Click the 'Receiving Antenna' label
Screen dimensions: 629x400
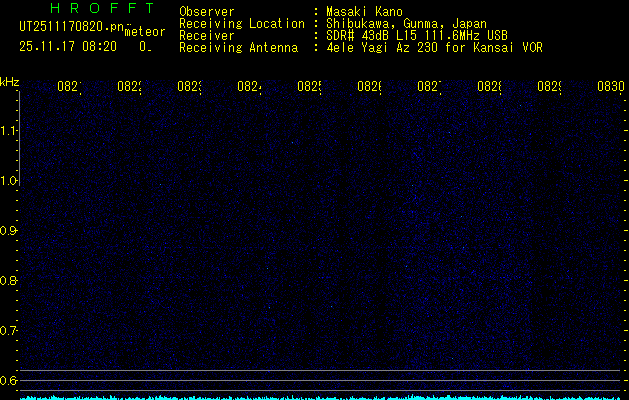238,48
